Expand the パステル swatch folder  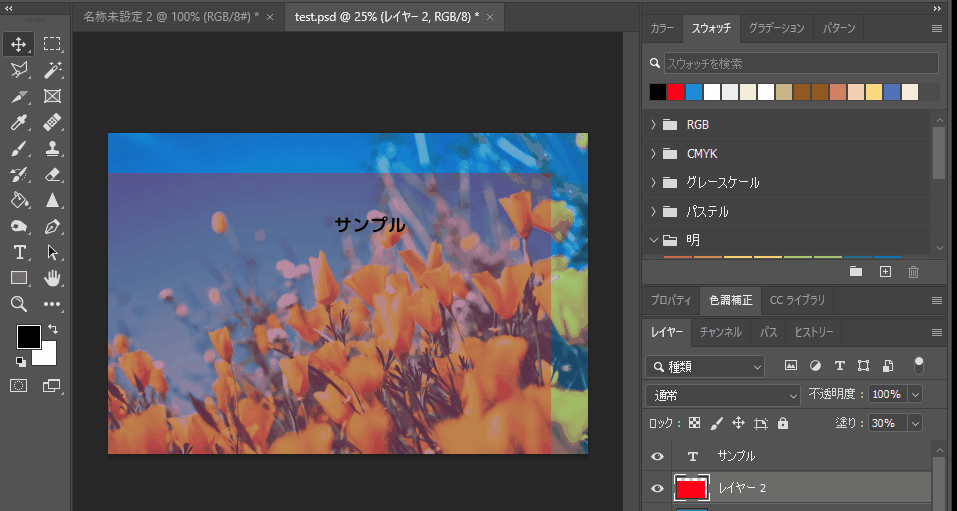tap(654, 211)
